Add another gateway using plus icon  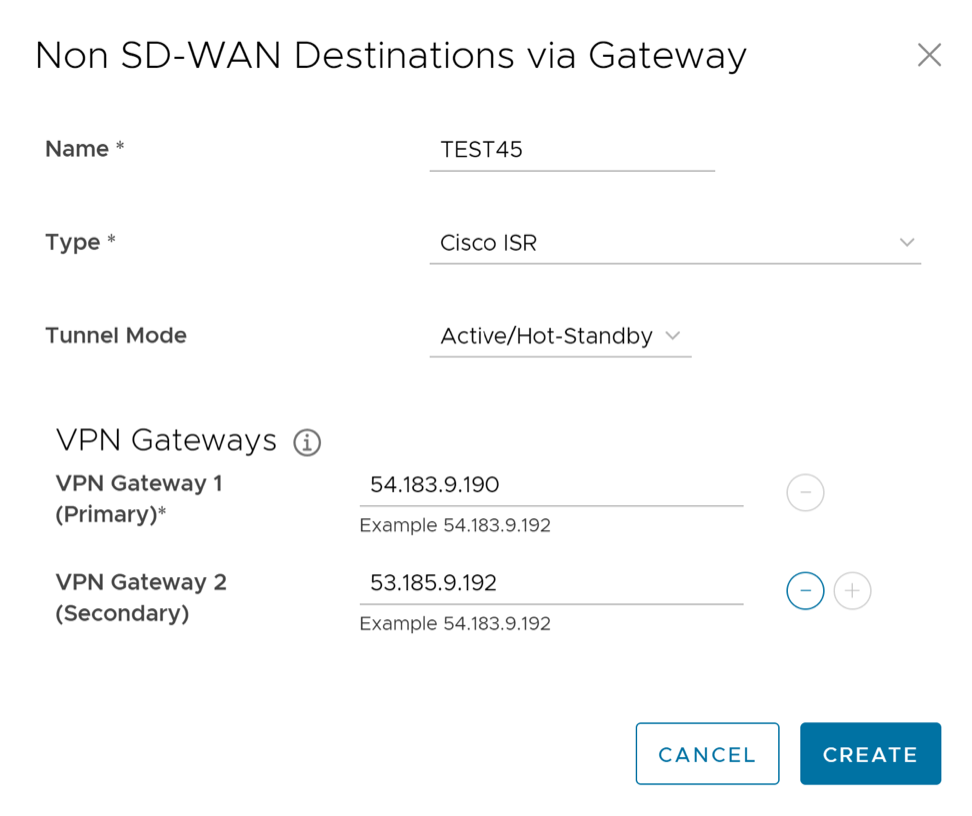[x=852, y=591]
